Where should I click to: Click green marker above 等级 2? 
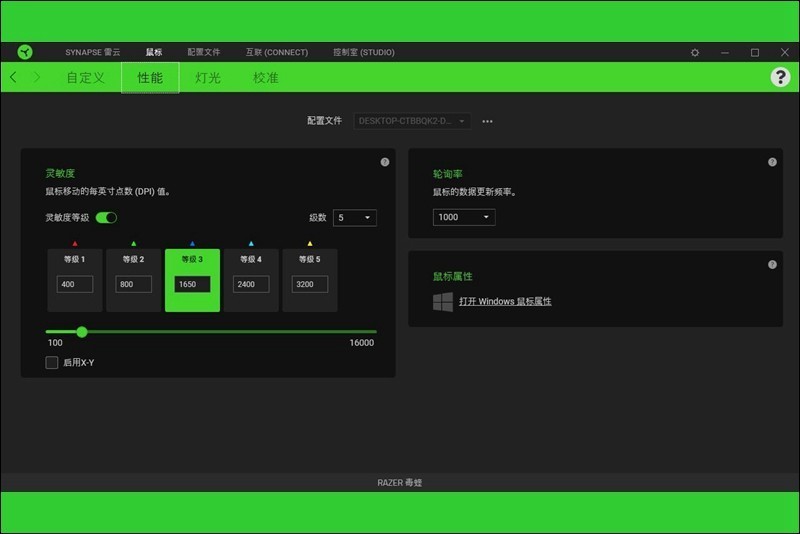(x=134, y=244)
